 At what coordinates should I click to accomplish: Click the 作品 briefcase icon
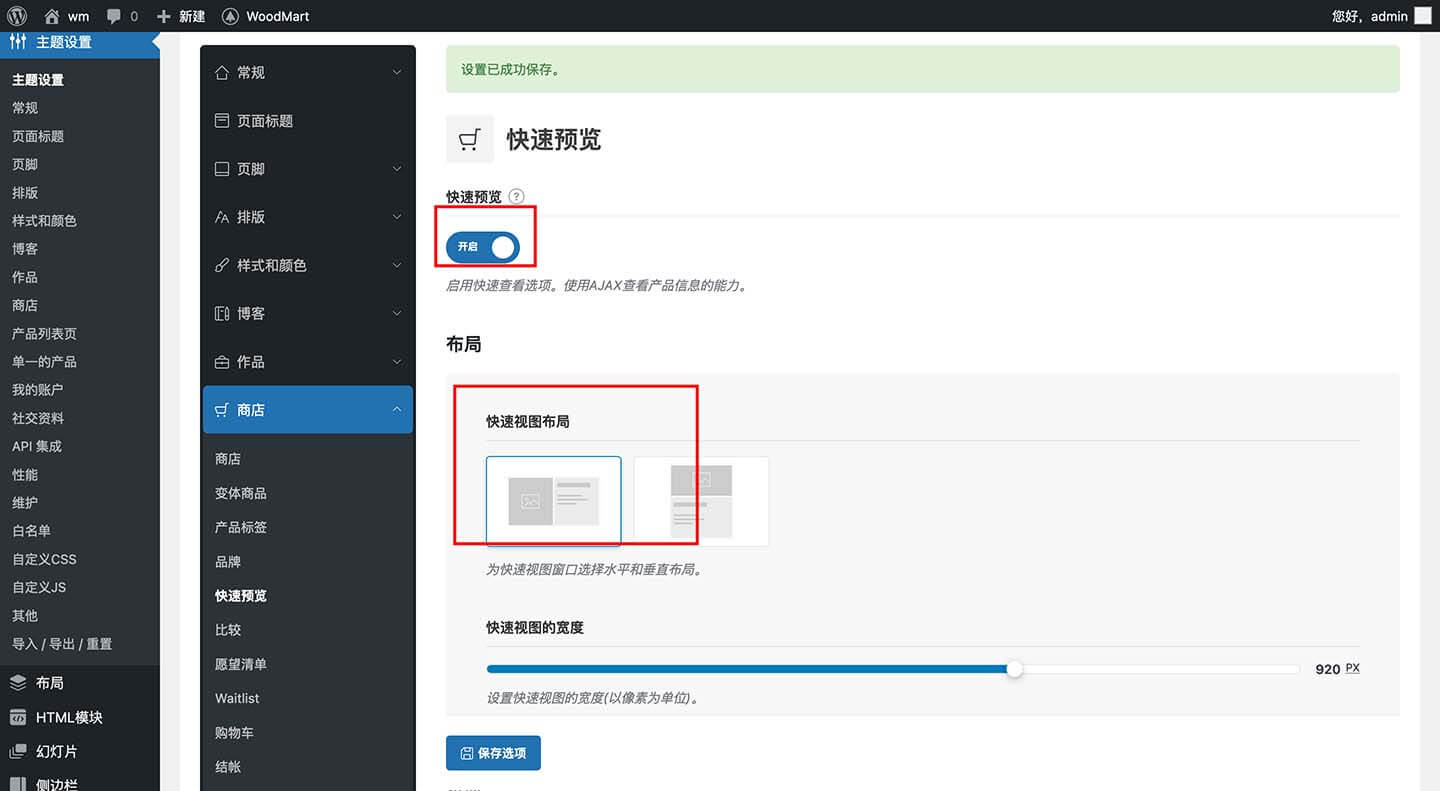[x=222, y=361]
